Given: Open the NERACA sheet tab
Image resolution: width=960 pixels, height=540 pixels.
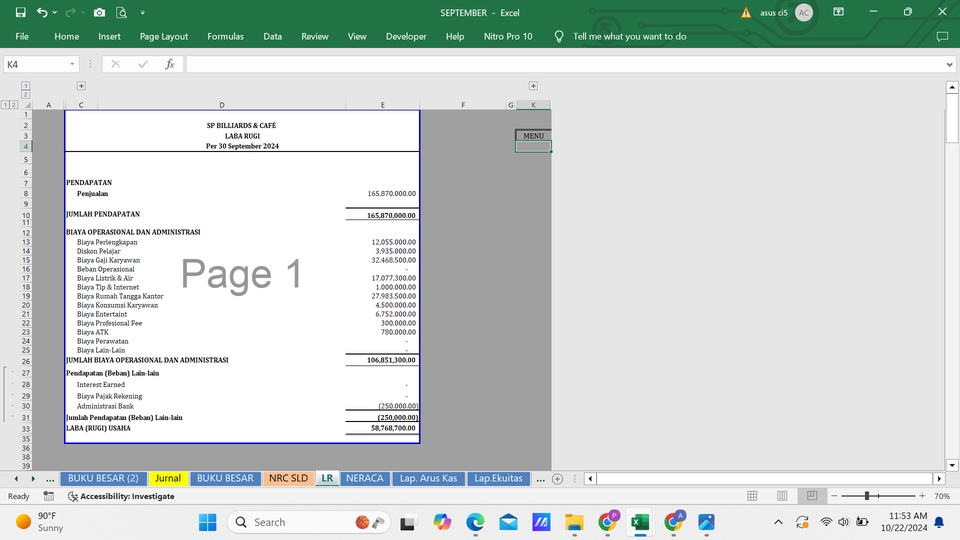Looking at the screenshot, I should (364, 478).
